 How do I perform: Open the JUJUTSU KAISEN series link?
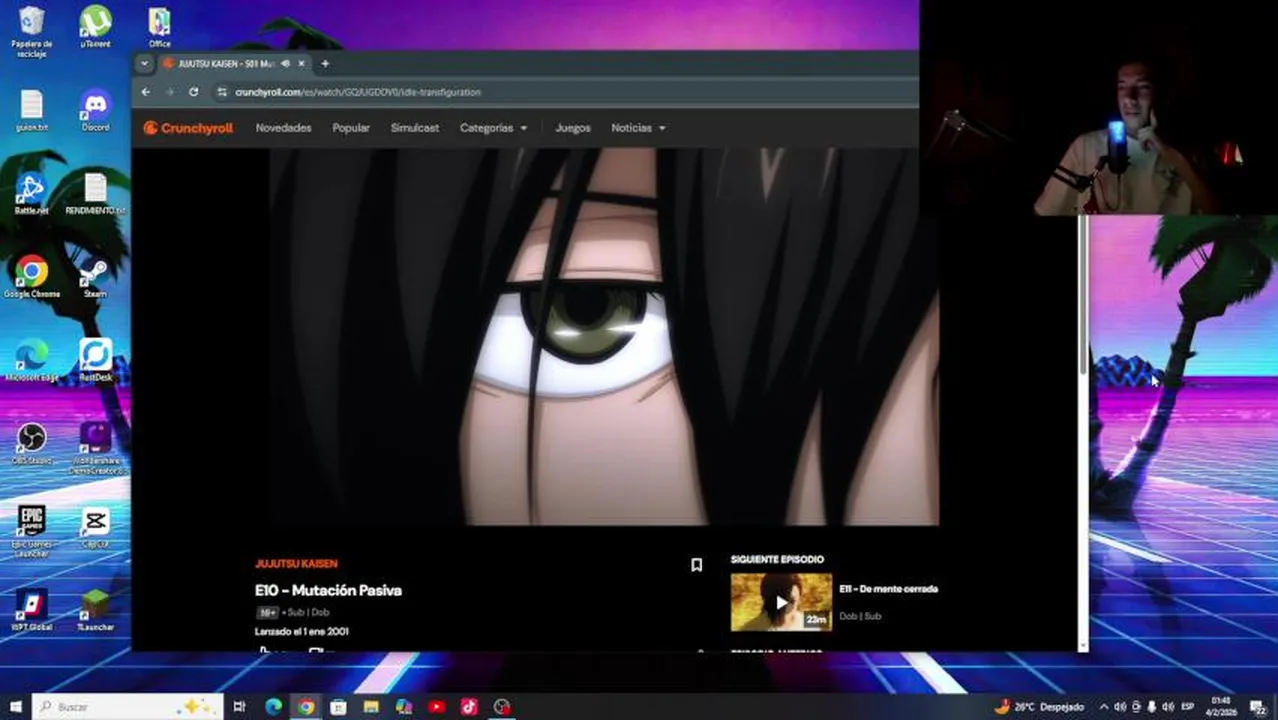pyautogui.click(x=296, y=564)
